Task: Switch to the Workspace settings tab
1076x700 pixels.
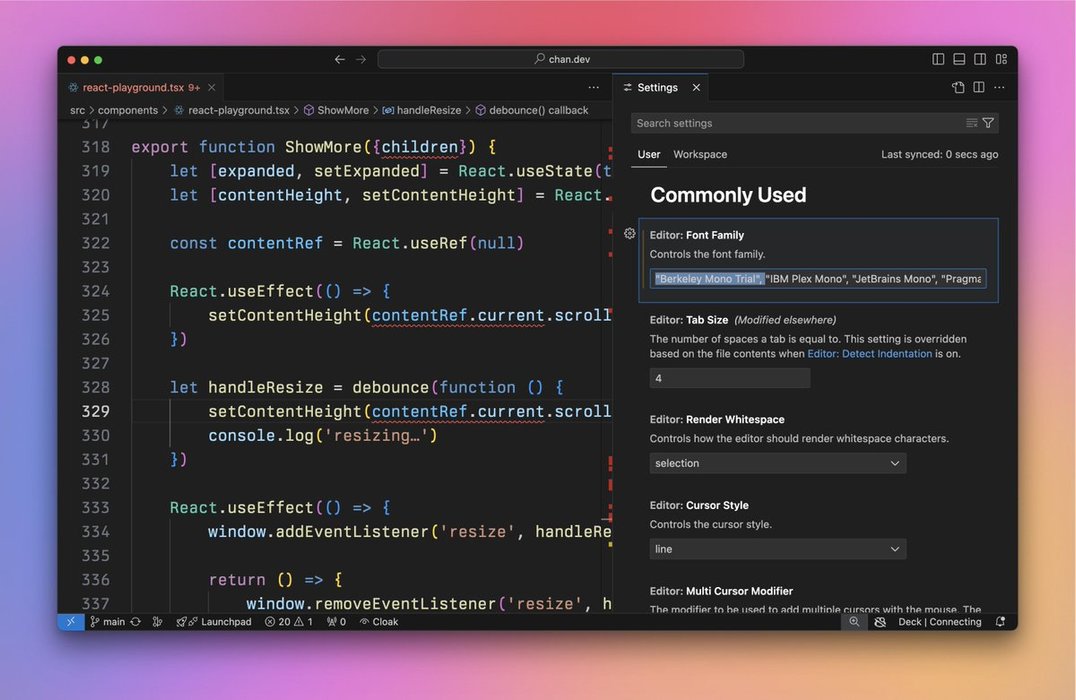Action: (x=700, y=155)
